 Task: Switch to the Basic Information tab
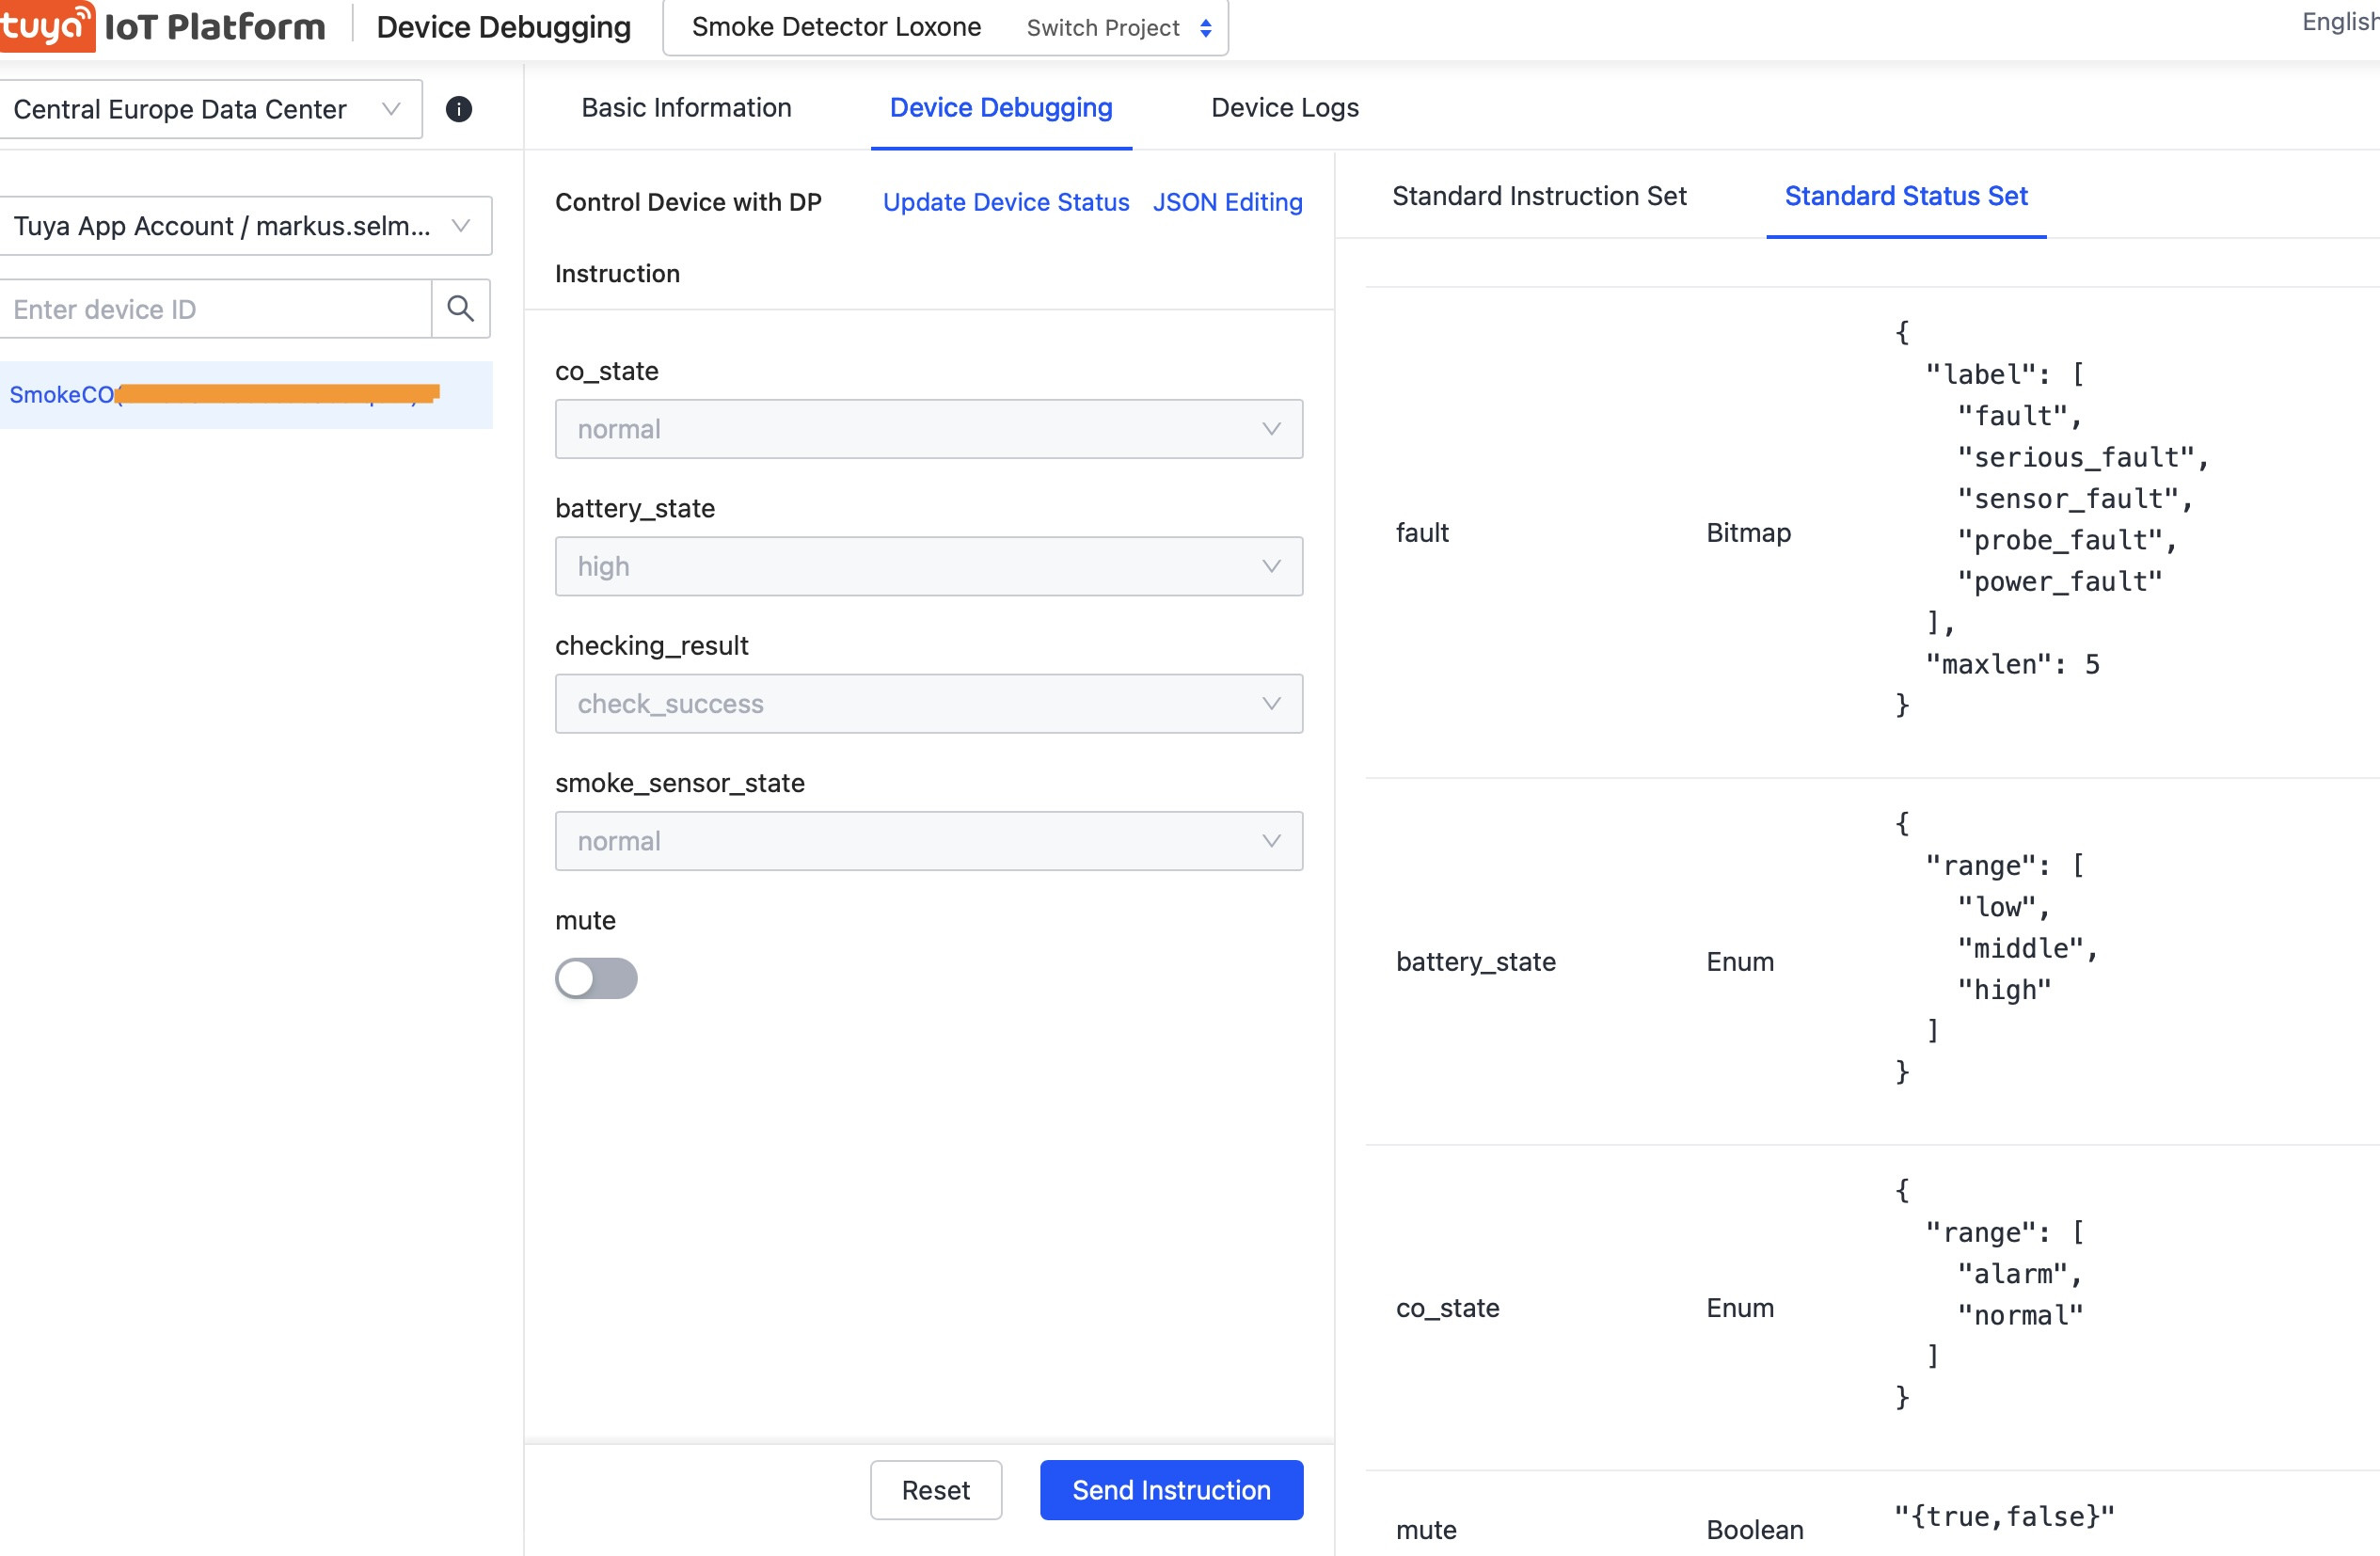point(686,108)
